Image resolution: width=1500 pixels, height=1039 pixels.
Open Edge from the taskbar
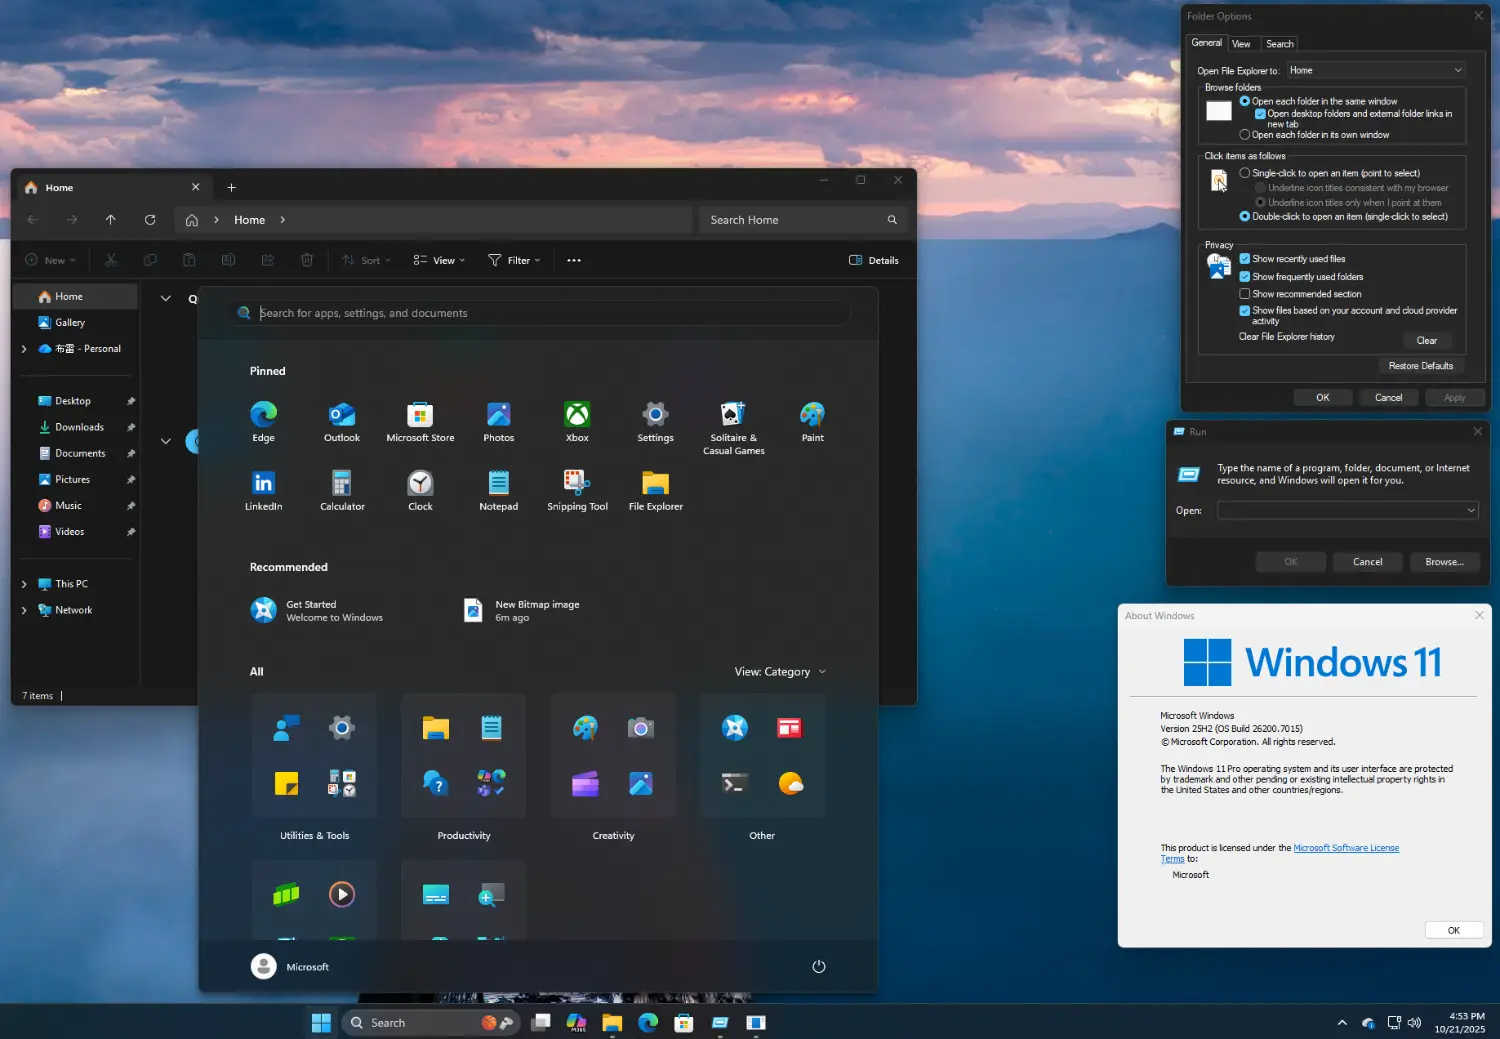pyautogui.click(x=648, y=1022)
